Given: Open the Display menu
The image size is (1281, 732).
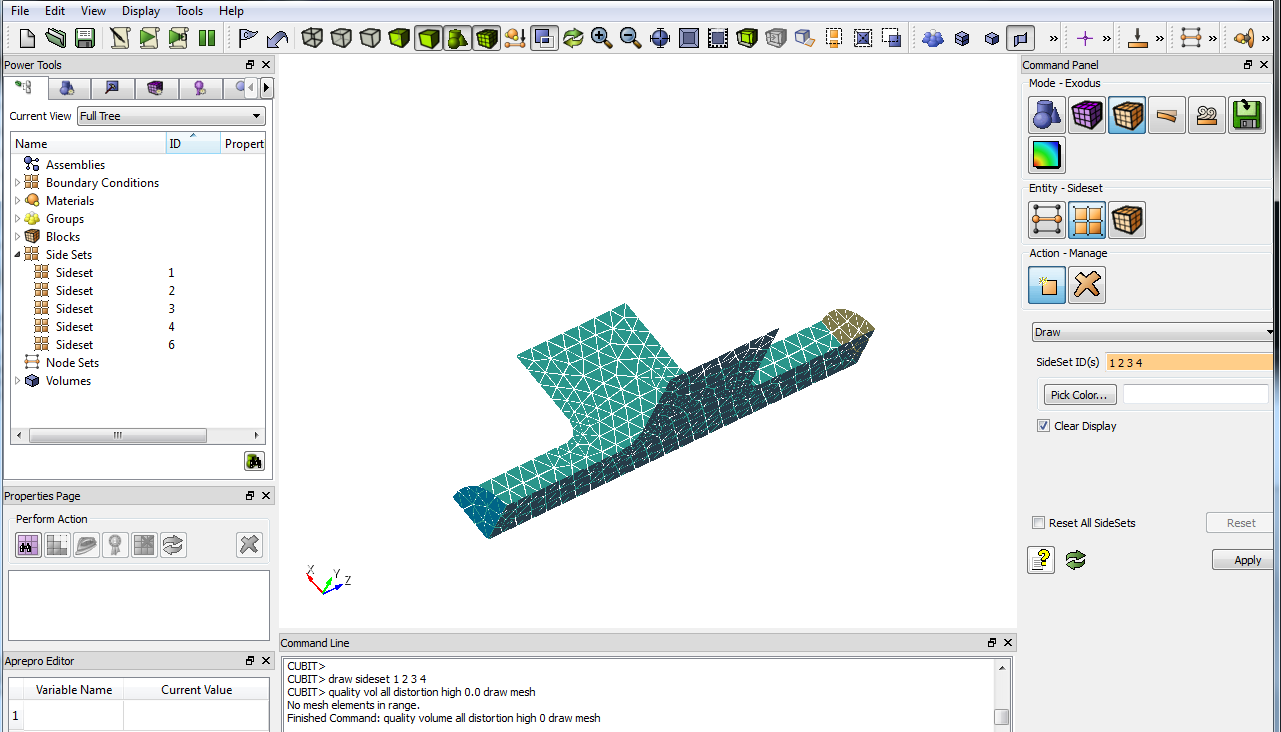Looking at the screenshot, I should 141,11.
